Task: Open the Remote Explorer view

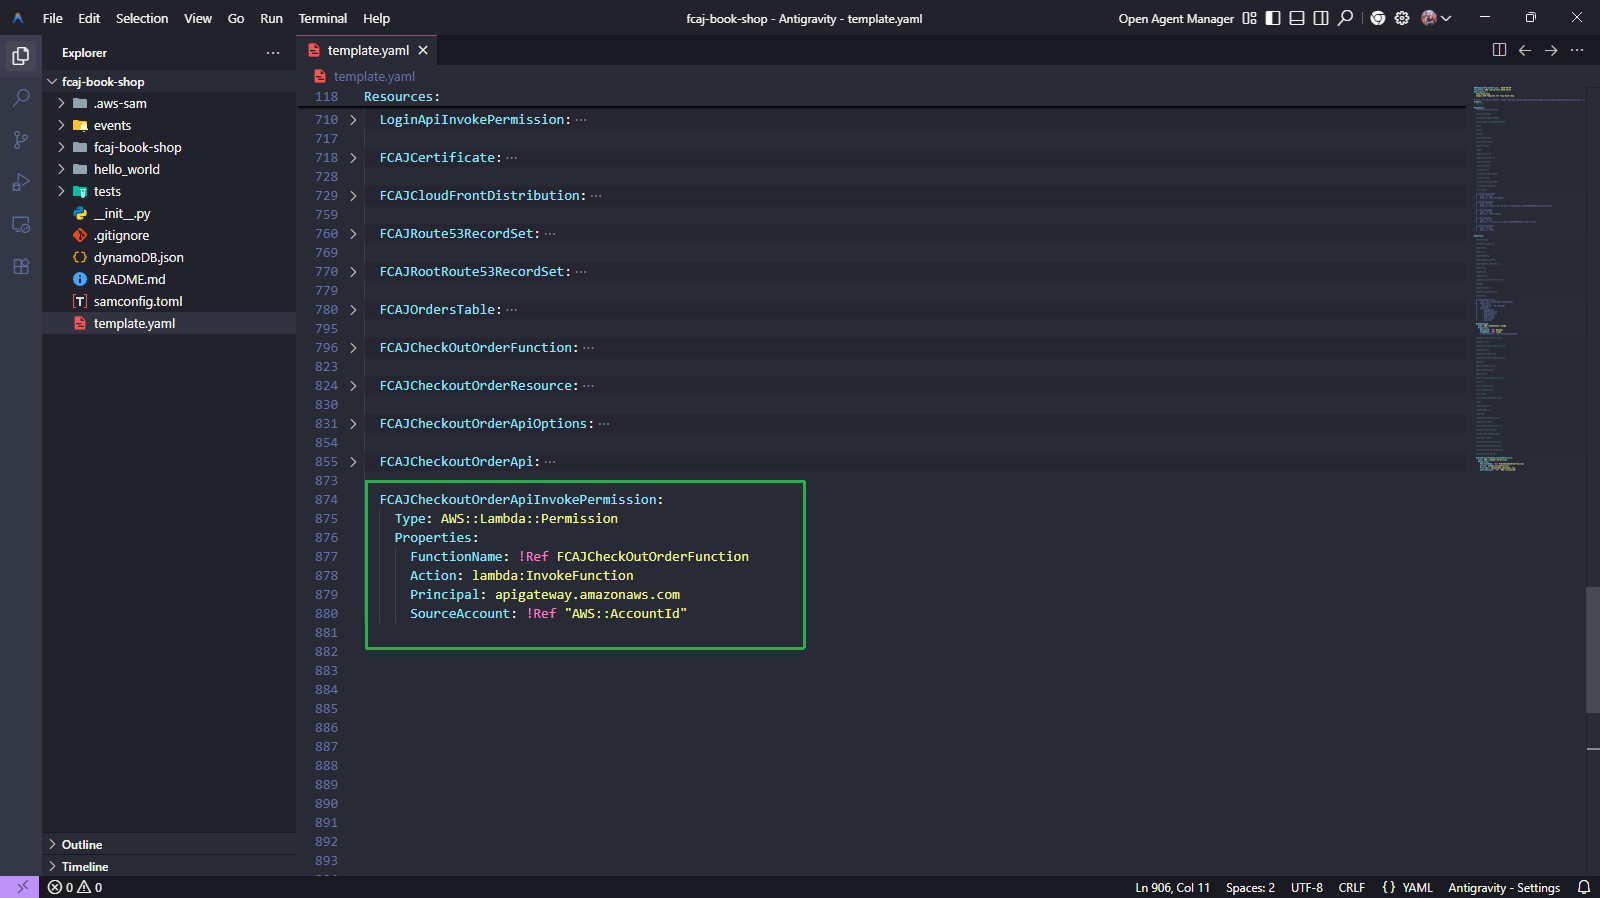Action: (21, 224)
